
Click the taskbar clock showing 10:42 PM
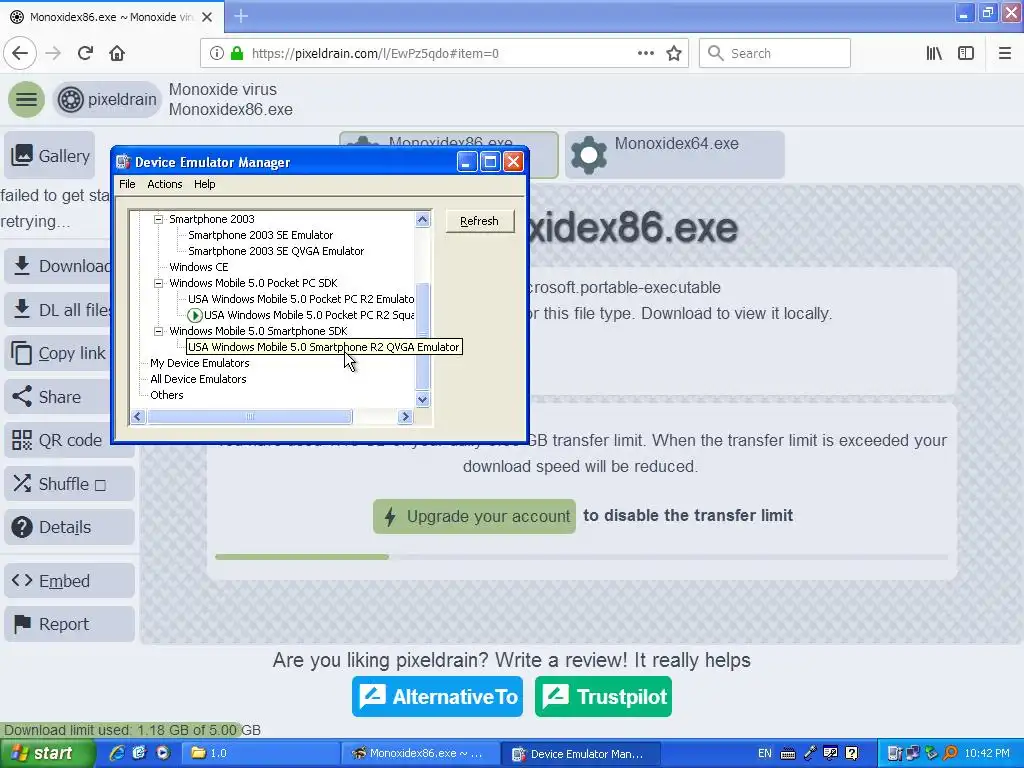point(987,753)
